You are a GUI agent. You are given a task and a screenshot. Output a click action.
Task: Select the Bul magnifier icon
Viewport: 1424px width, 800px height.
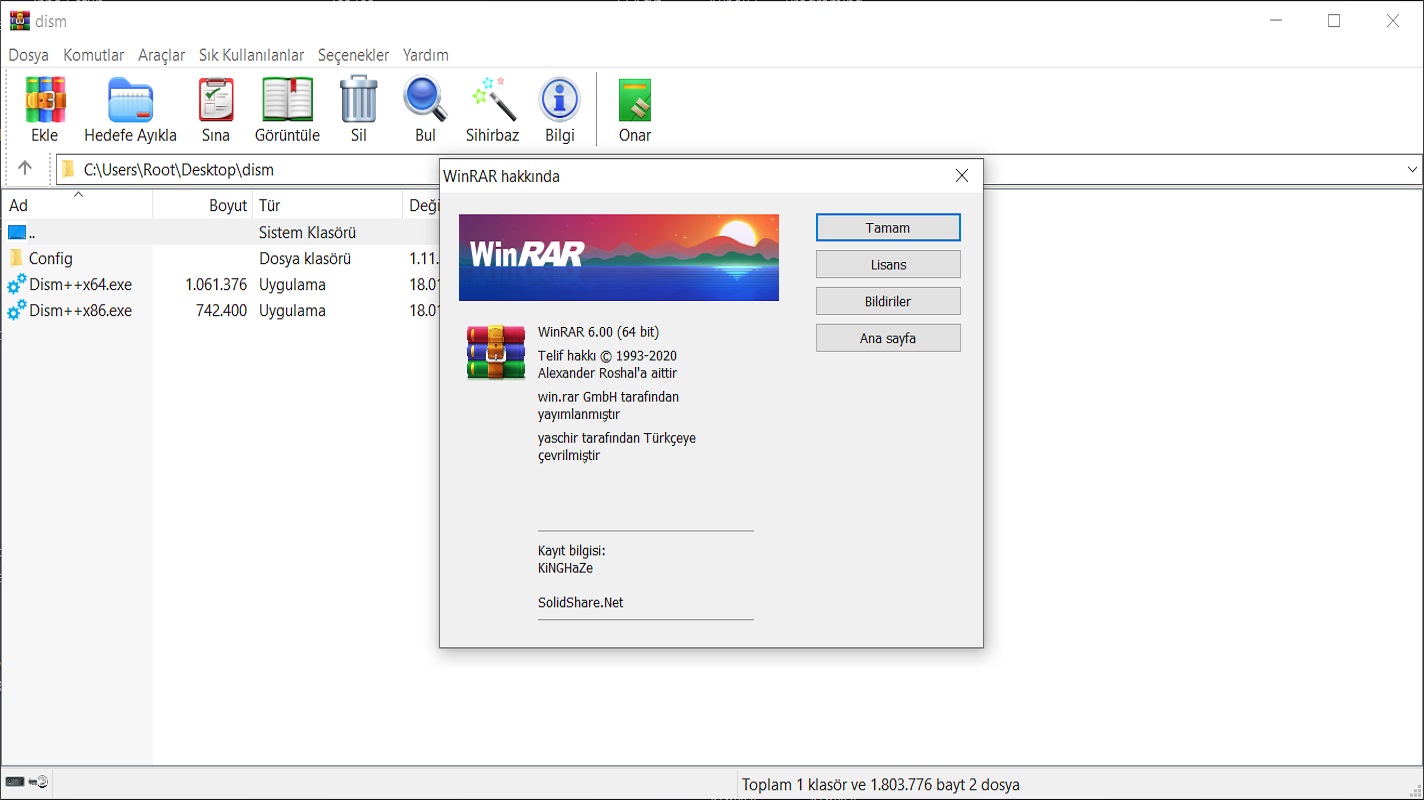[425, 102]
